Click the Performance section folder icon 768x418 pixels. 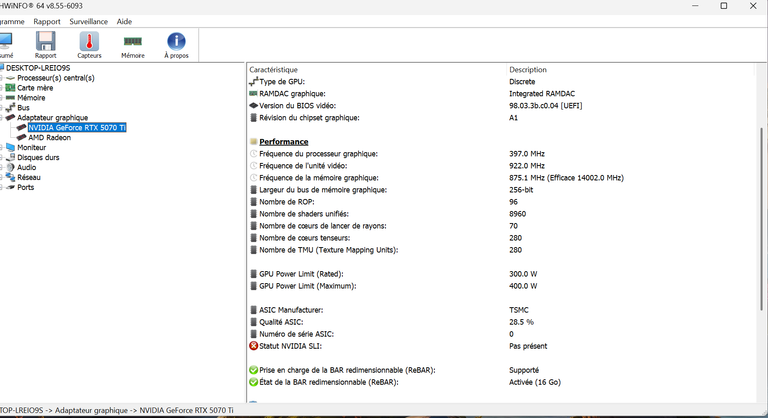tap(253, 142)
